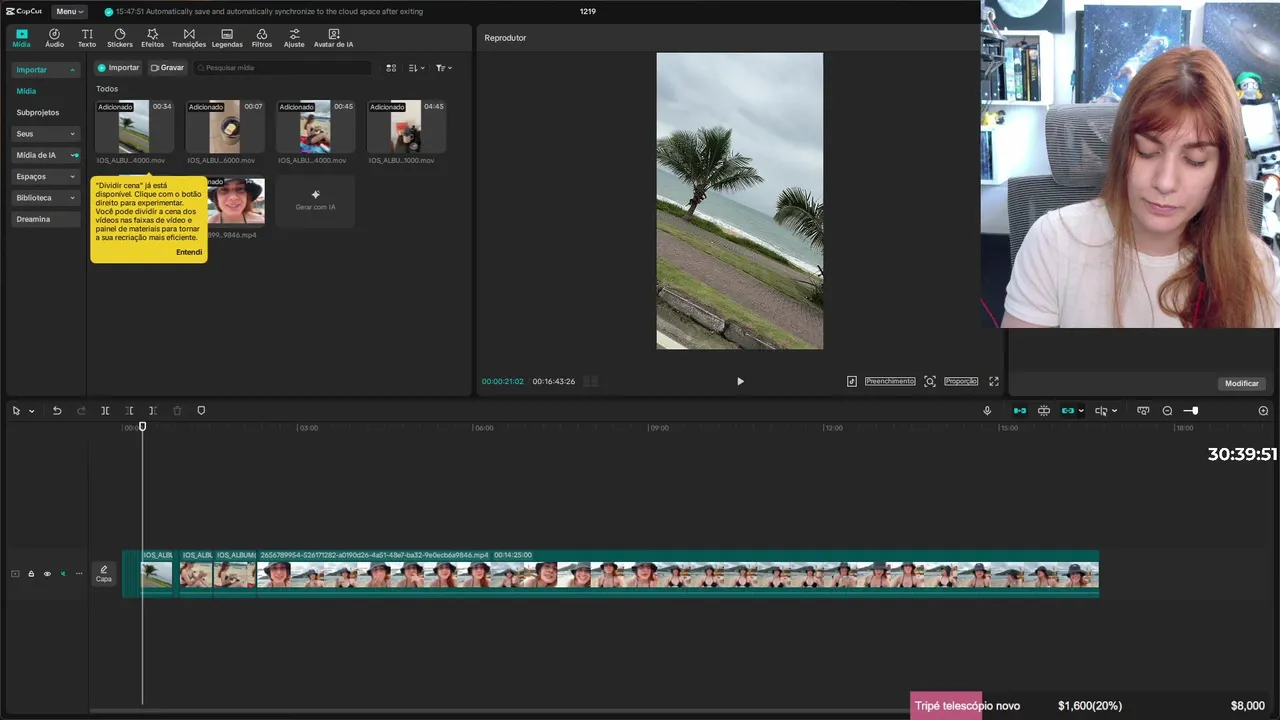The image size is (1280, 720).
Task: Click the audio waveform icon under the preview
Action: tap(852, 381)
